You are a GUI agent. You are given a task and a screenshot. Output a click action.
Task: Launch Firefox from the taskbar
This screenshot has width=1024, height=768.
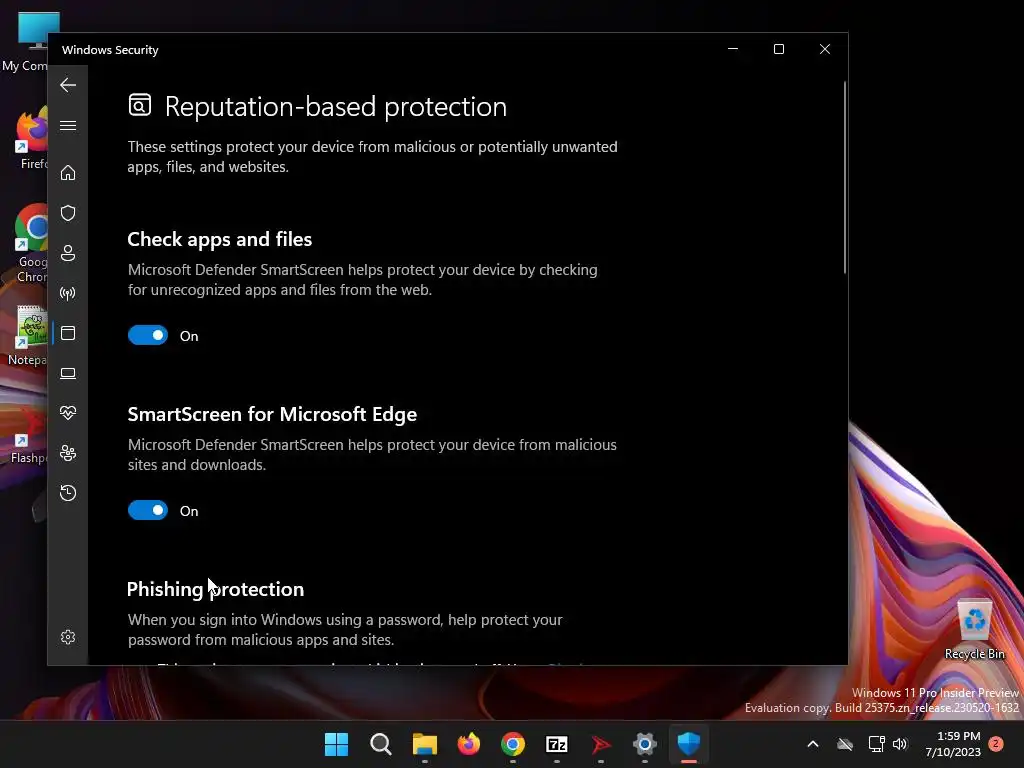pyautogui.click(x=469, y=744)
